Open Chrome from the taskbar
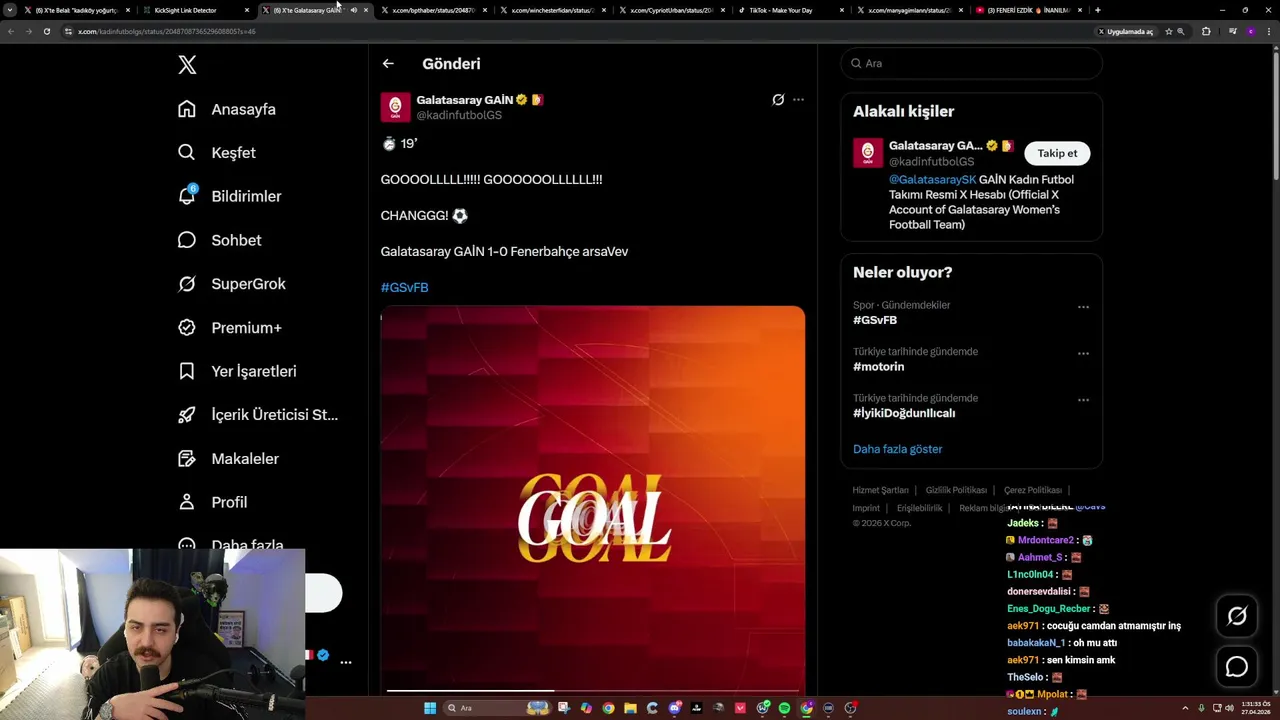Image resolution: width=1280 pixels, height=720 pixels. click(x=608, y=708)
